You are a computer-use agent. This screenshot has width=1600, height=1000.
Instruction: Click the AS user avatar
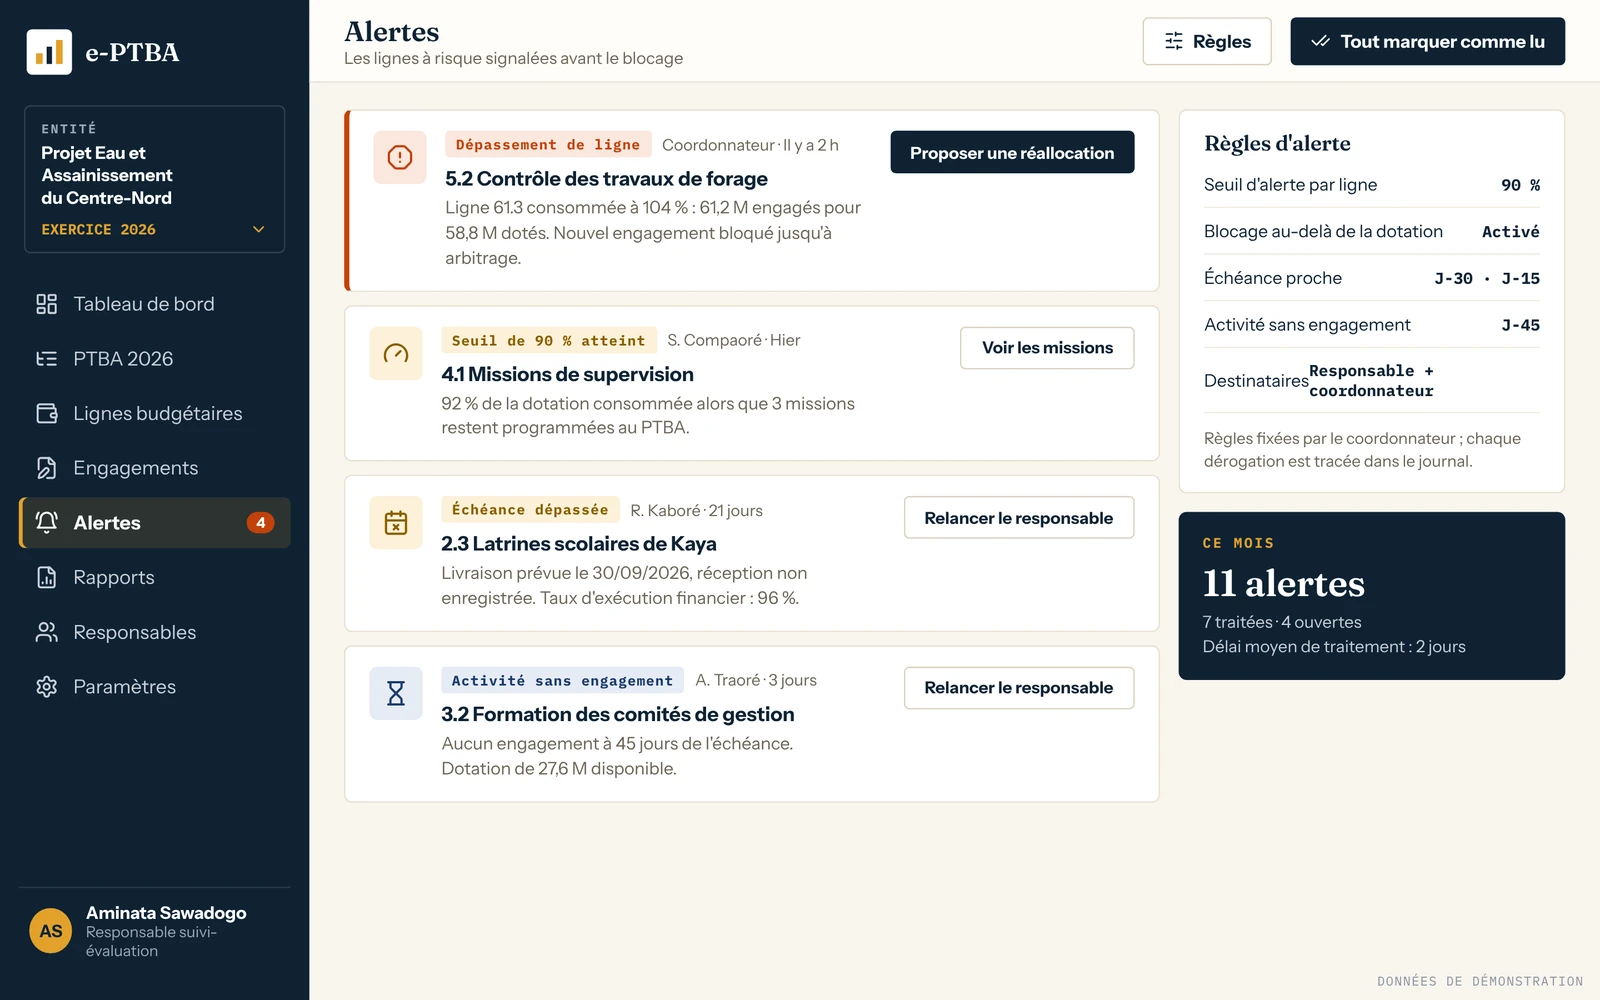[x=50, y=931]
